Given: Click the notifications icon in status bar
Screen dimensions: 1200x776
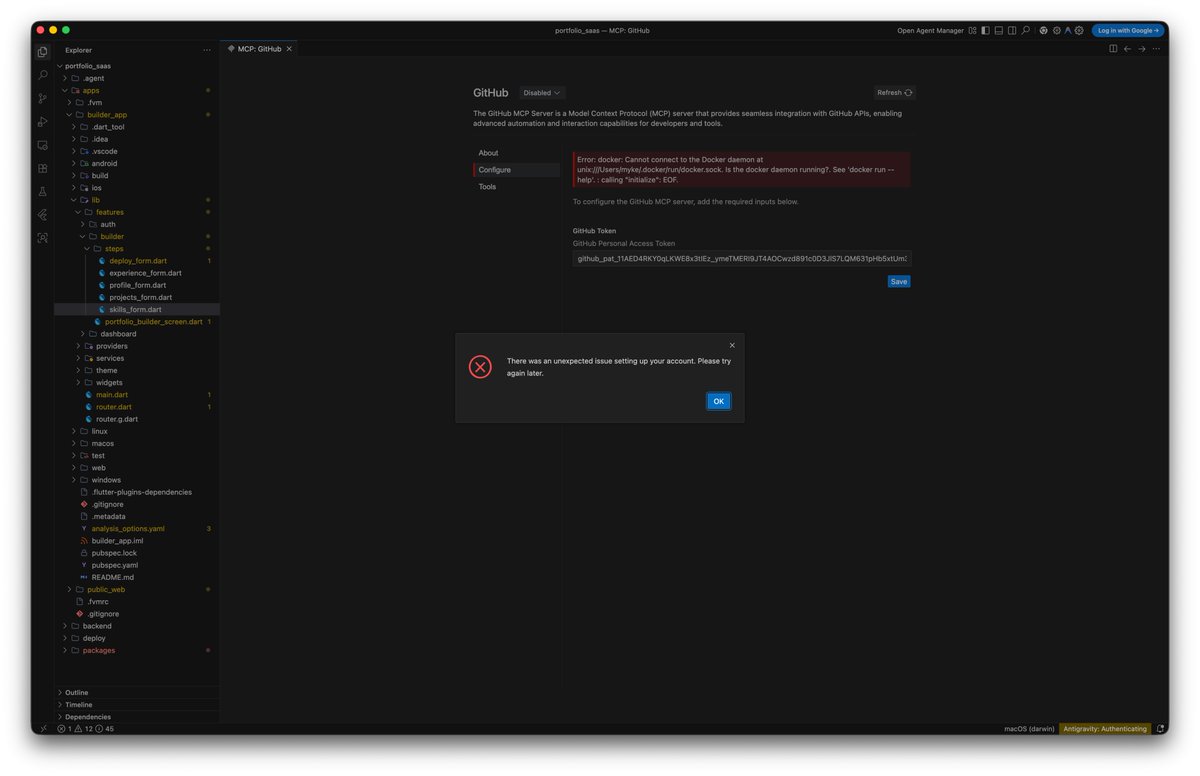Looking at the screenshot, I should point(1160,729).
